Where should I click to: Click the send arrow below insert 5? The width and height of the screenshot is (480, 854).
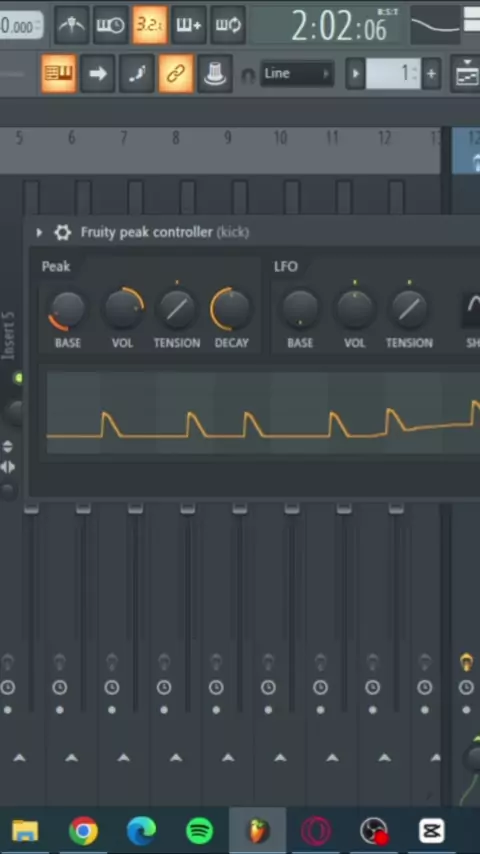click(20, 758)
